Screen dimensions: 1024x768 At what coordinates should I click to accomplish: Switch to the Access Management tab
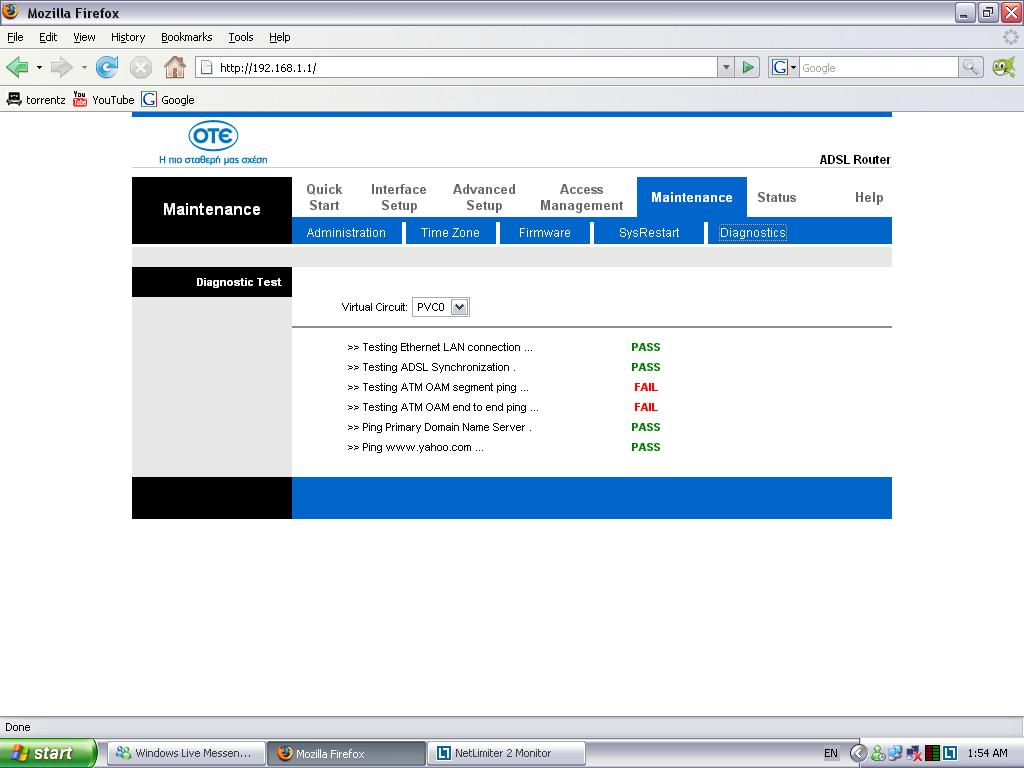point(581,197)
